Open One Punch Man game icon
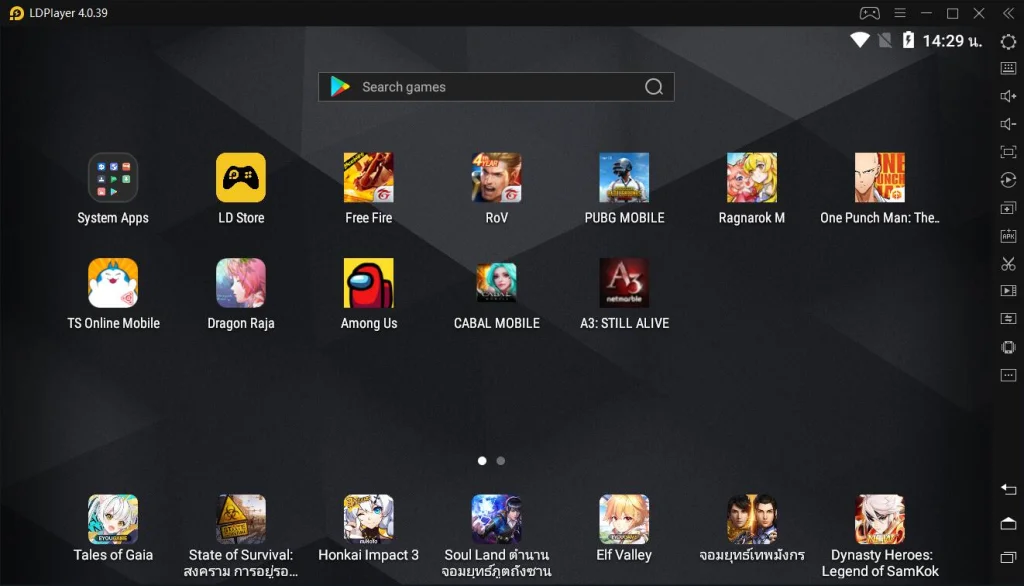Viewport: 1024px width, 586px height. click(x=880, y=178)
